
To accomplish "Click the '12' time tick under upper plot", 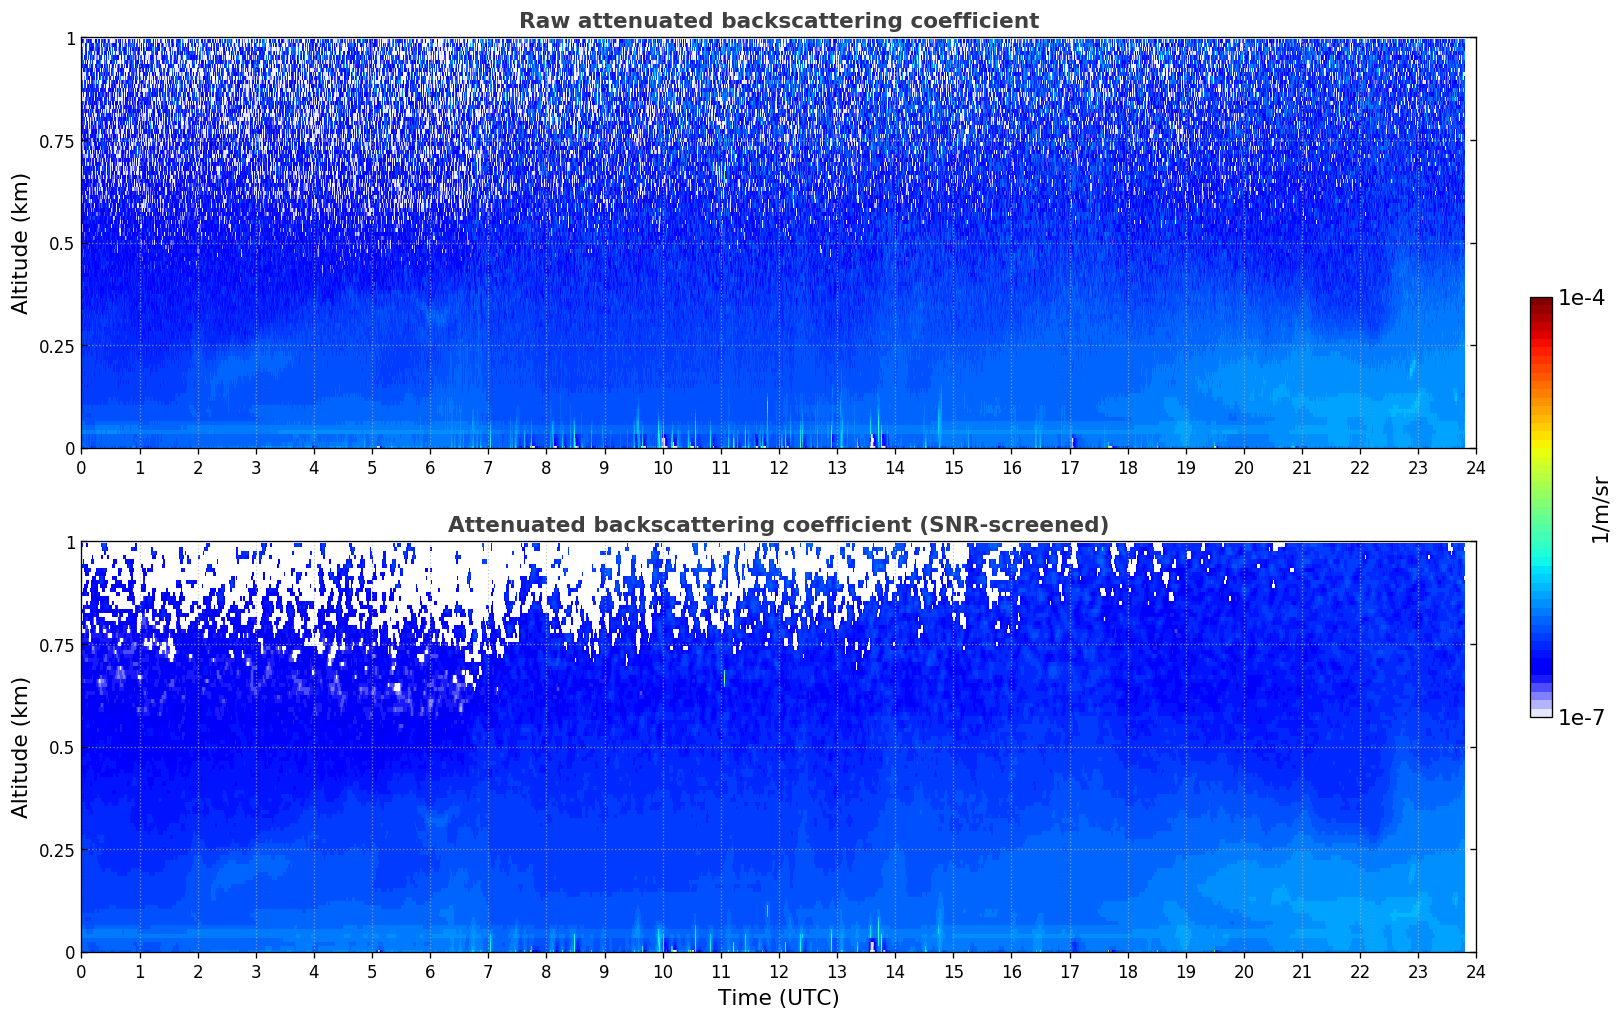I will [778, 467].
